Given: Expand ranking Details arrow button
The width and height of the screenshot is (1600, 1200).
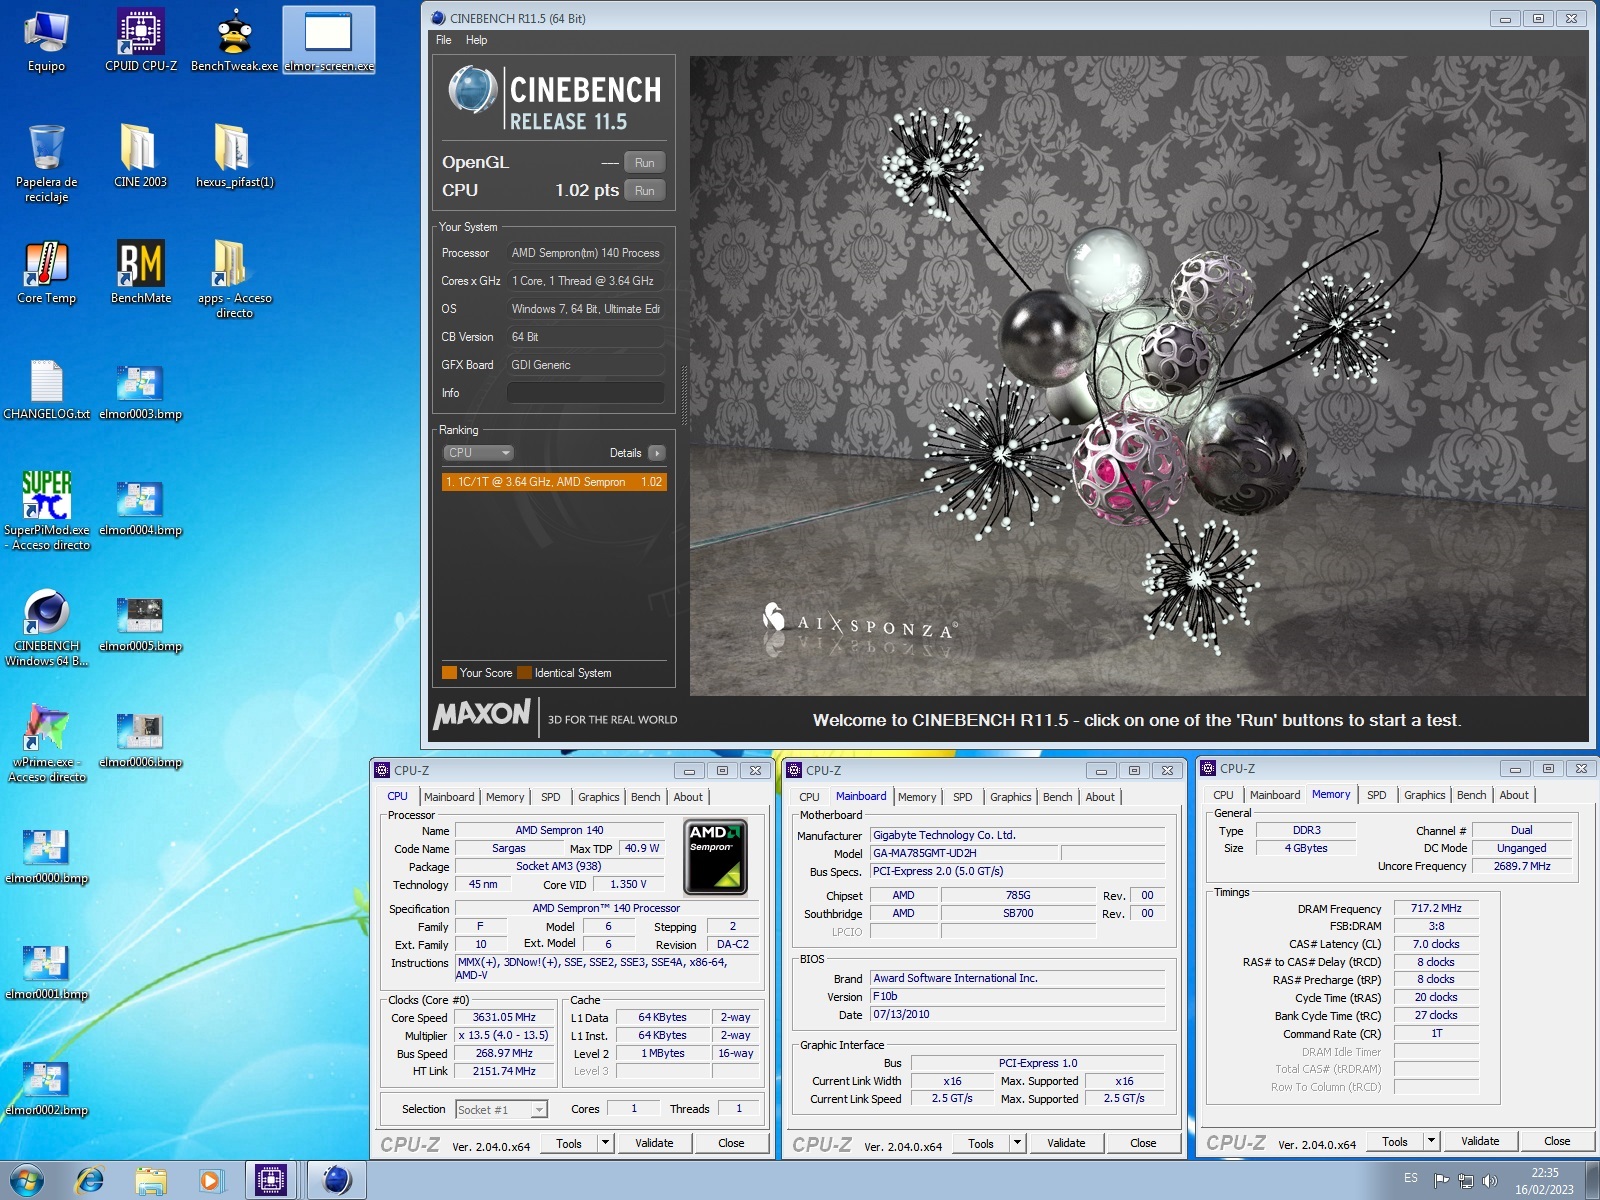Looking at the screenshot, I should click(656, 453).
